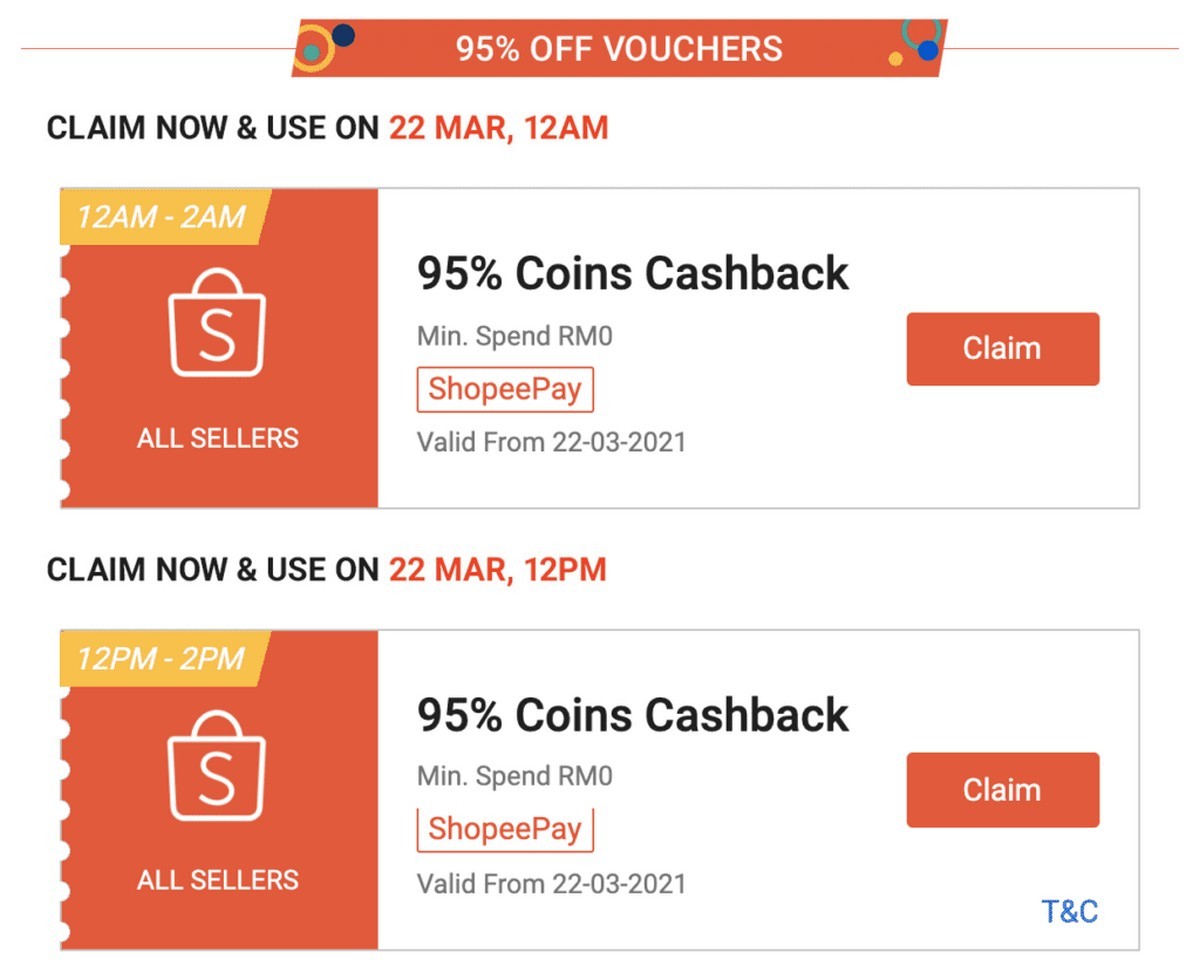The image size is (1200, 980).
Task: Open the T&C link
Action: click(x=1069, y=911)
